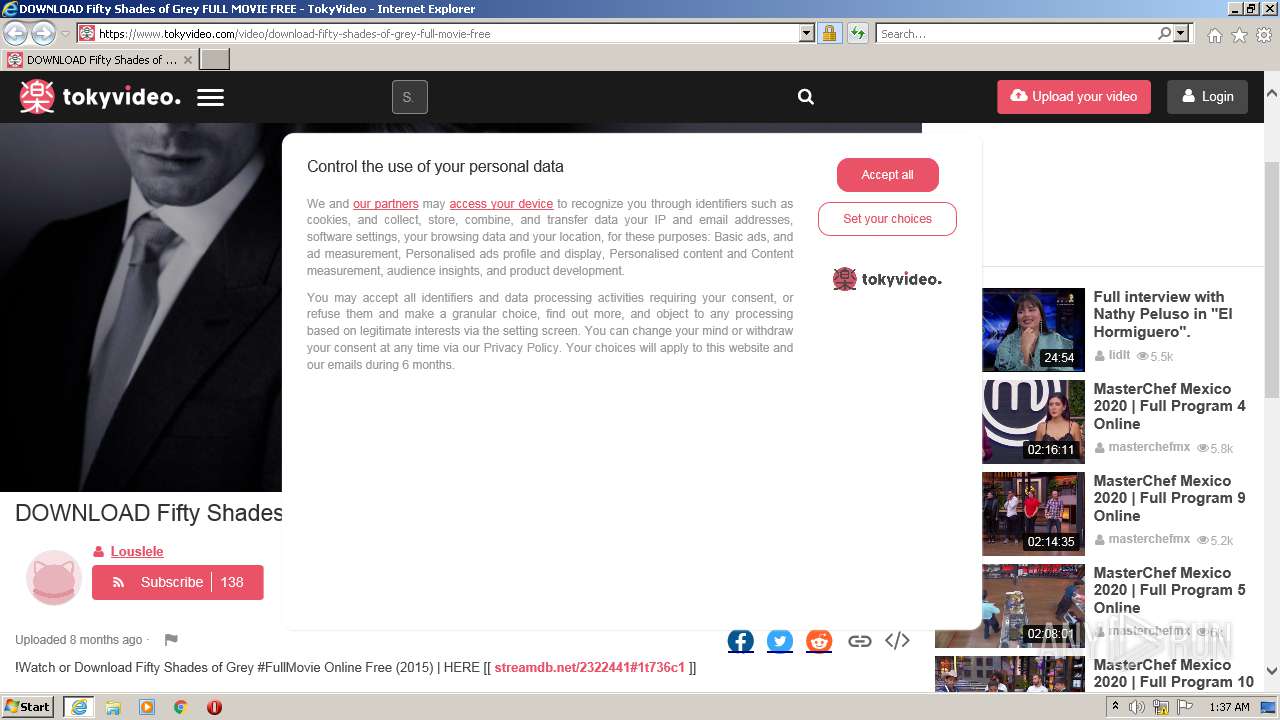Expand the address bar dropdown arrow
The image size is (1280, 720).
coord(807,34)
